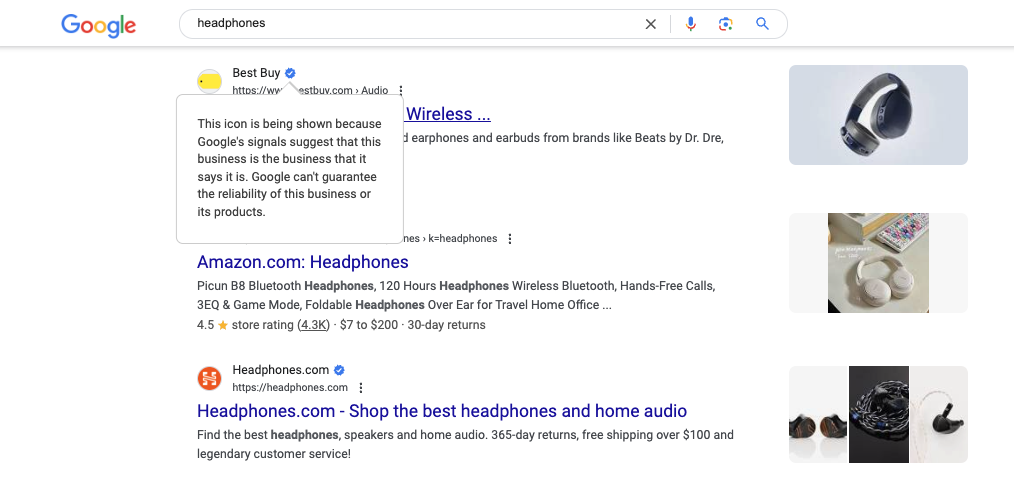Viewport: 1014px width, 498px height.
Task: Click the verified badge beside Headphones.com
Action: pos(340,370)
